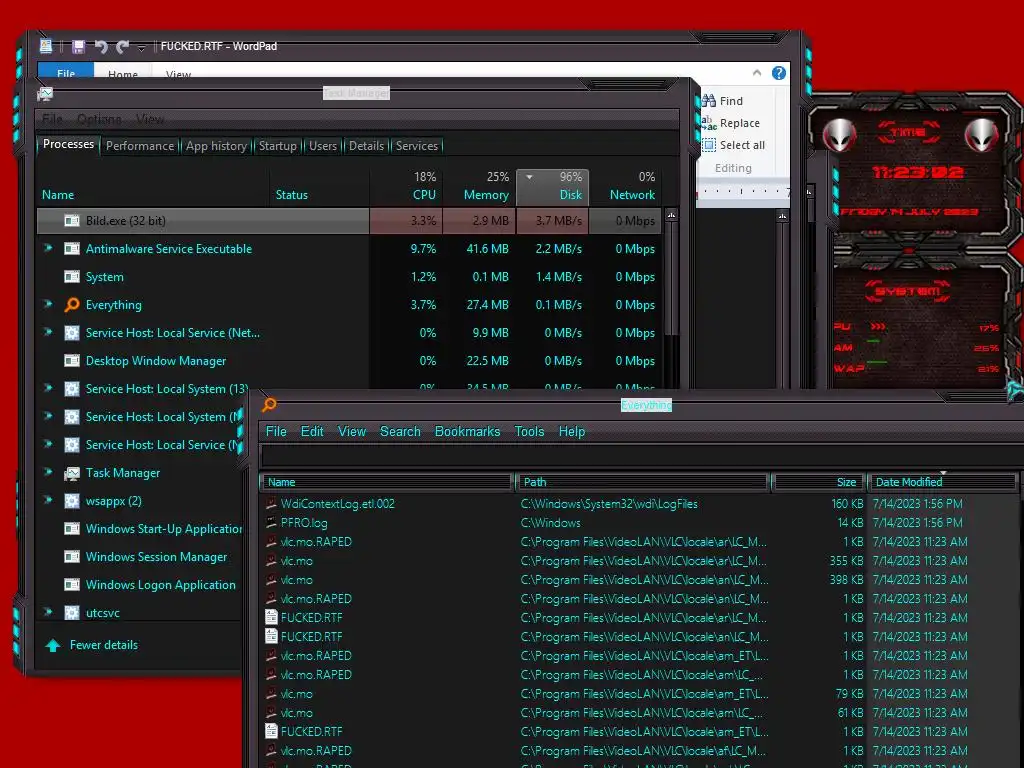
Task: Select the WdiContextLog.etl.002 file icon
Action: pos(271,504)
